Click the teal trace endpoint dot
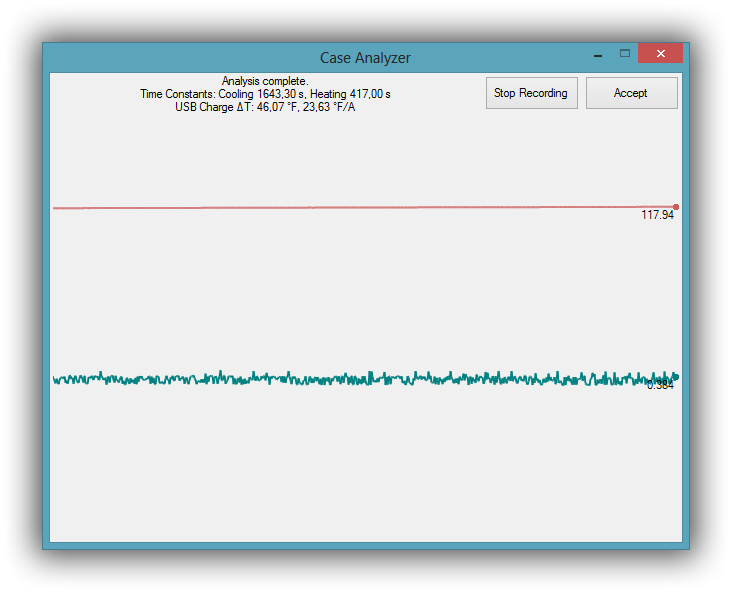This screenshot has height=592, width=732. click(676, 377)
